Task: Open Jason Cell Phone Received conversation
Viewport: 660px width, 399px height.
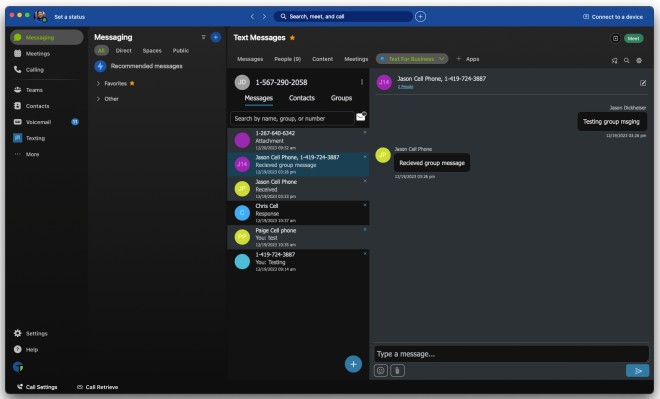Action: click(298, 189)
